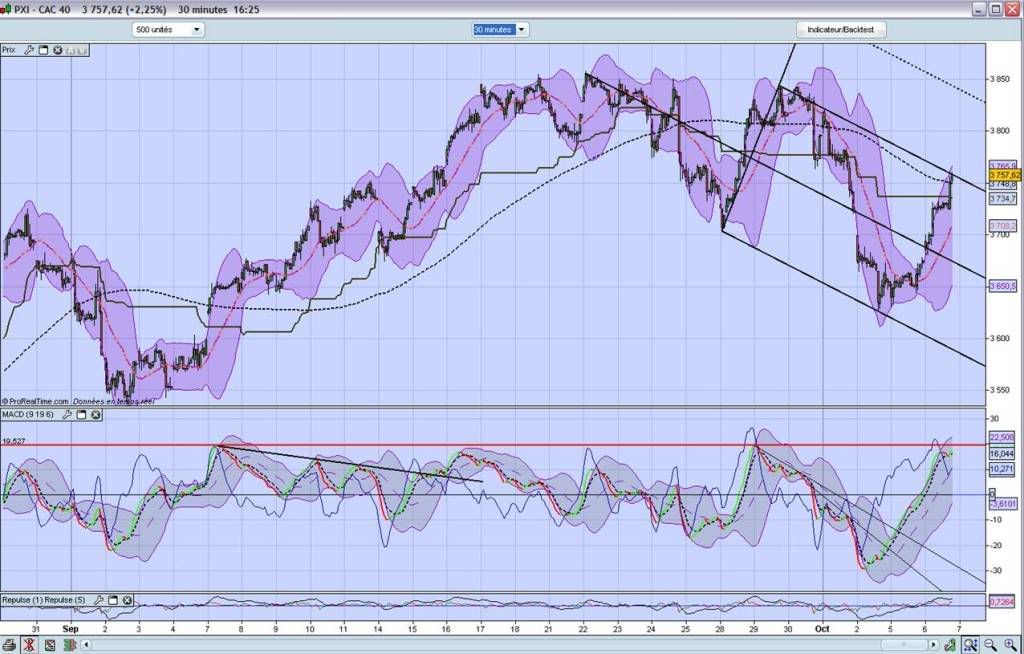The image size is (1024, 654).
Task: Select the Prix panel label
Action: click(10, 50)
